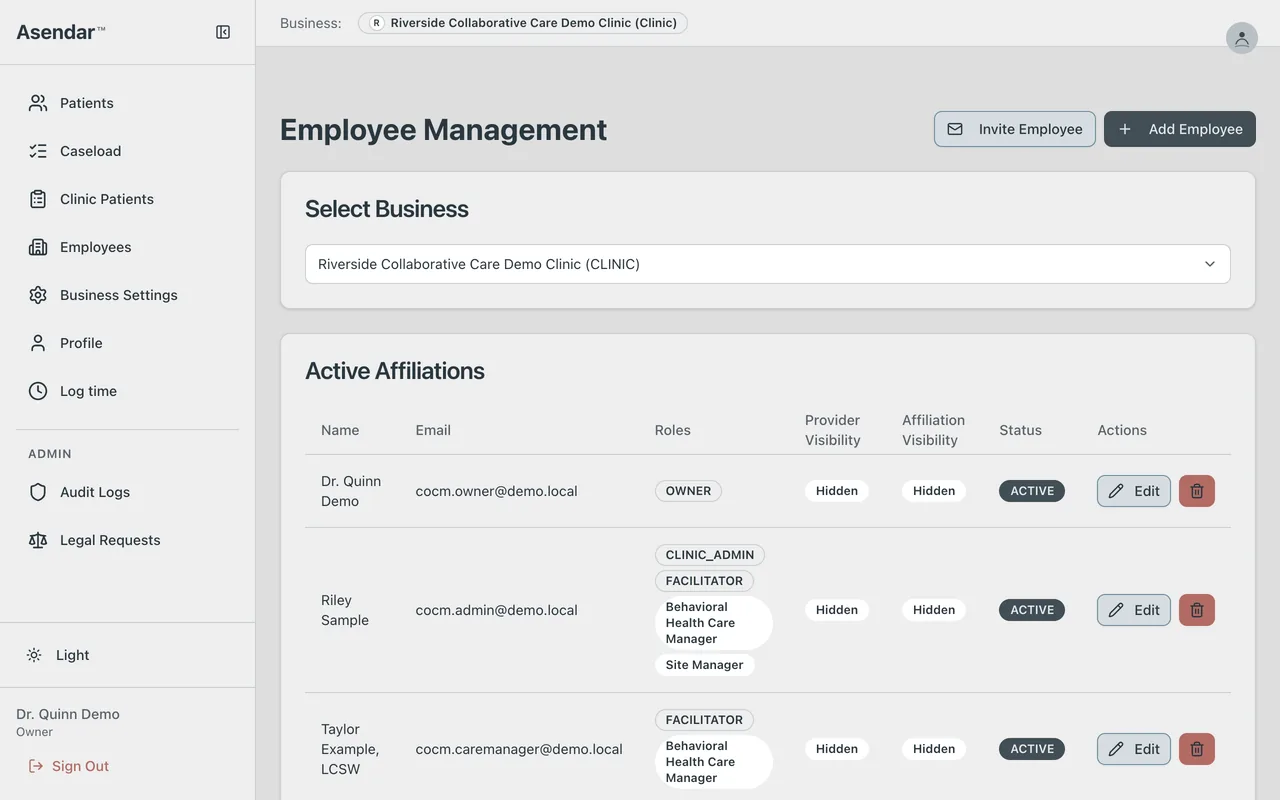Click the OWNER role badge
1280x800 pixels.
click(x=688, y=491)
